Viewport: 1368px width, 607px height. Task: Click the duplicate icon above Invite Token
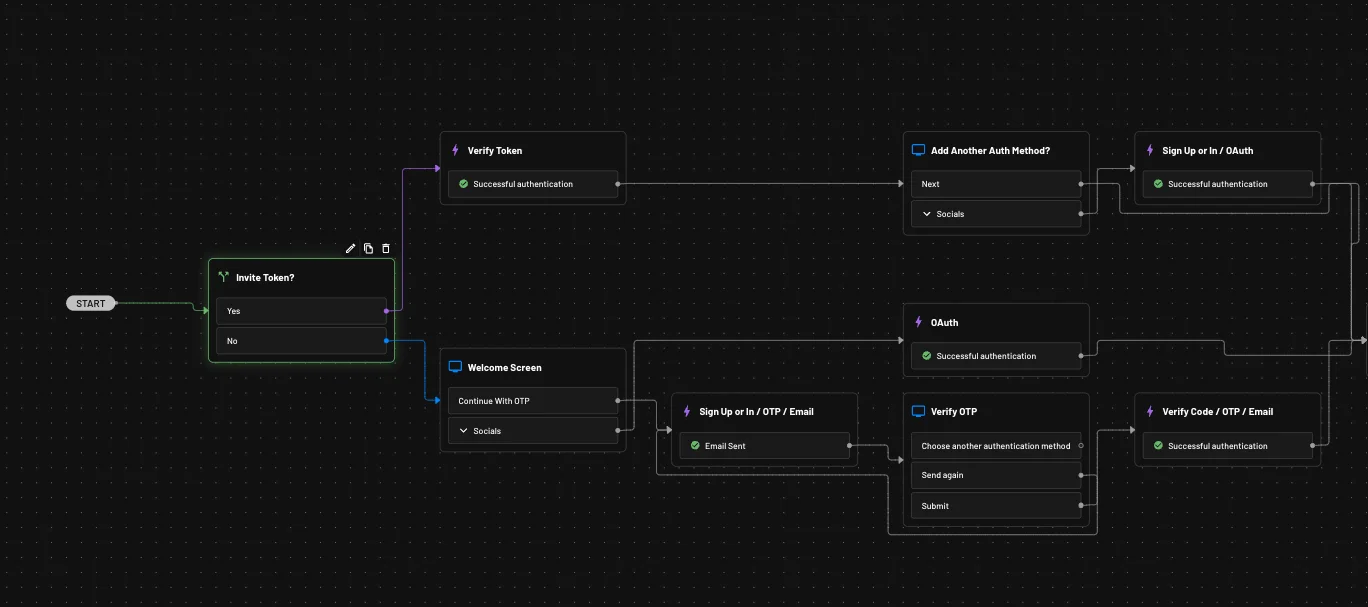coord(368,248)
